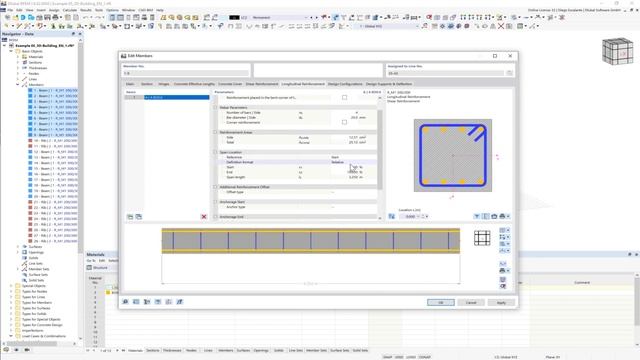
Task: Click the black color swatch in main toolbar
Action: [x=234, y=18]
